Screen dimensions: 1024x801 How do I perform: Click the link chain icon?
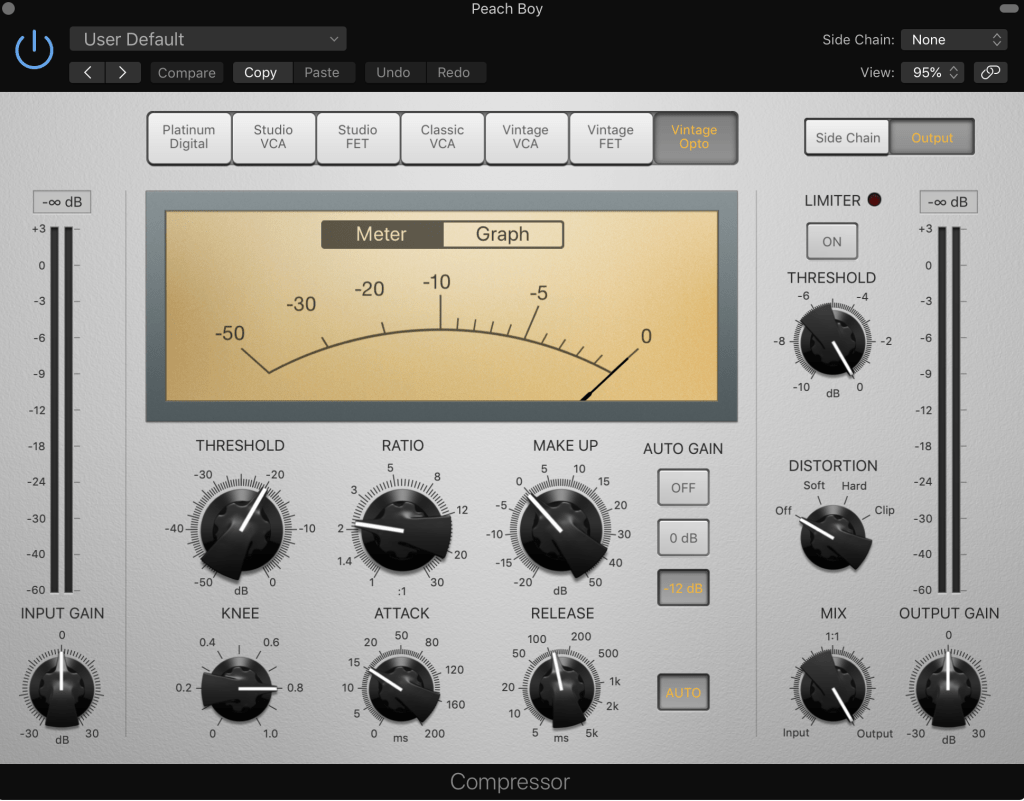(990, 72)
